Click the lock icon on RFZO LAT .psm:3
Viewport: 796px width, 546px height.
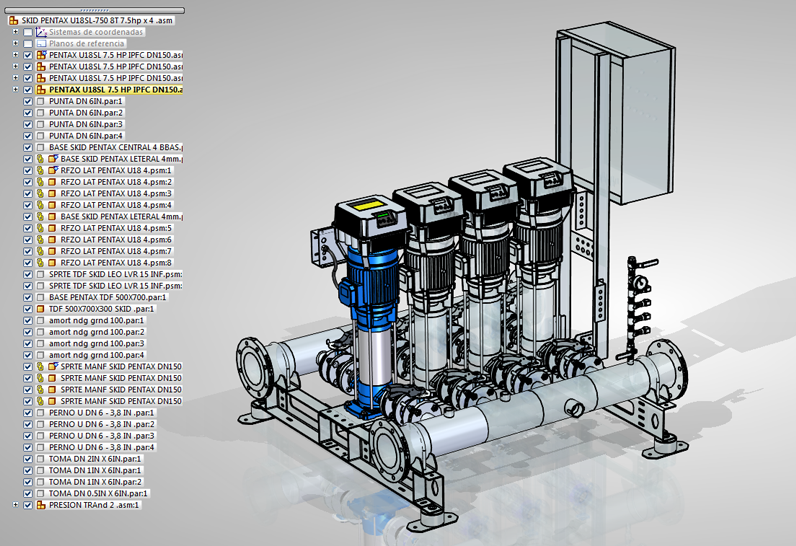pos(41,193)
